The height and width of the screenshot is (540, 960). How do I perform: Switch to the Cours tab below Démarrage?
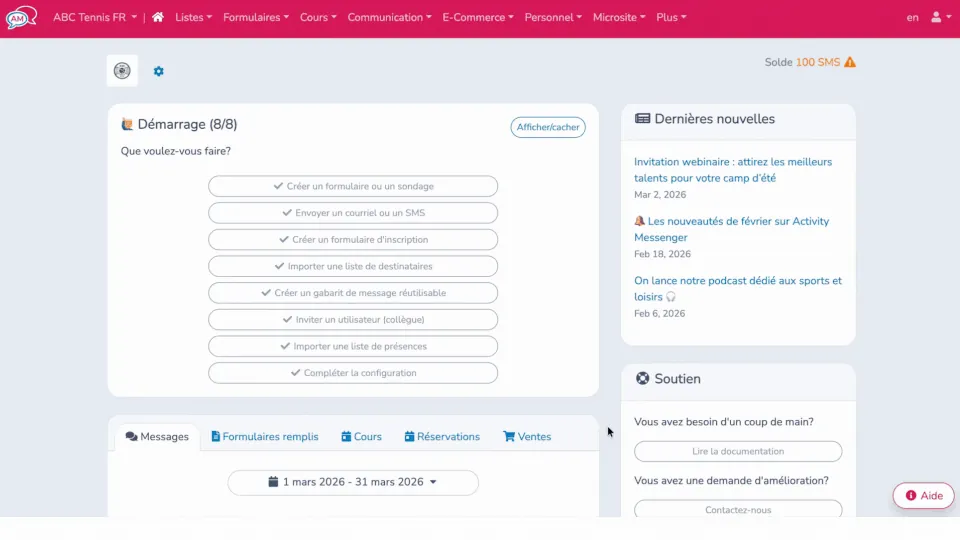361,437
